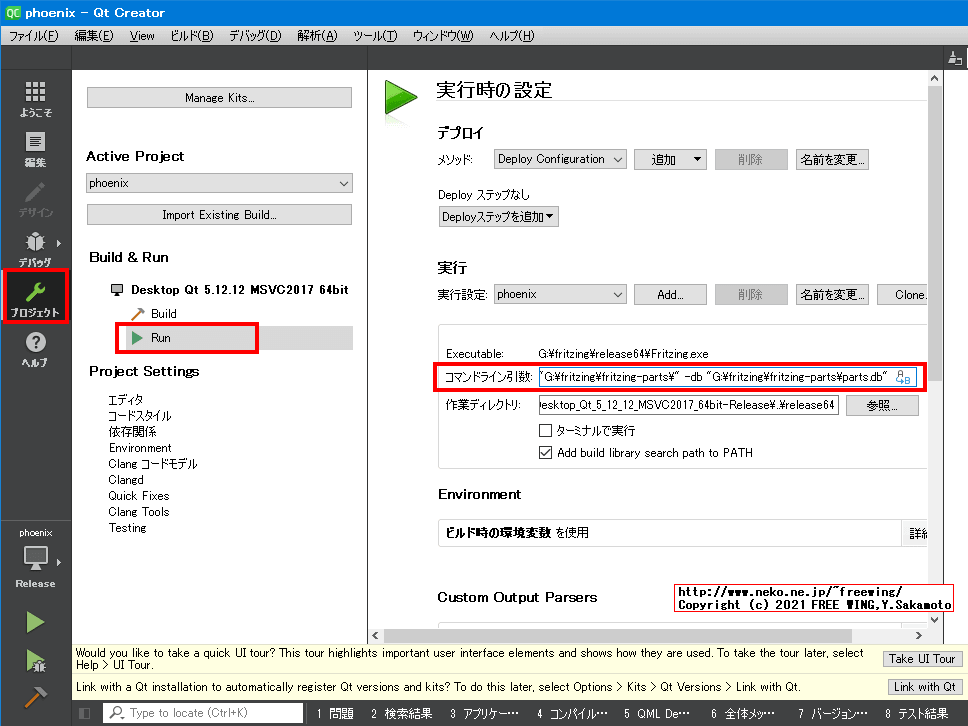Viewport: 968px width, 726px height.
Task: Click the large green run settings arrow
Action: click(401, 97)
